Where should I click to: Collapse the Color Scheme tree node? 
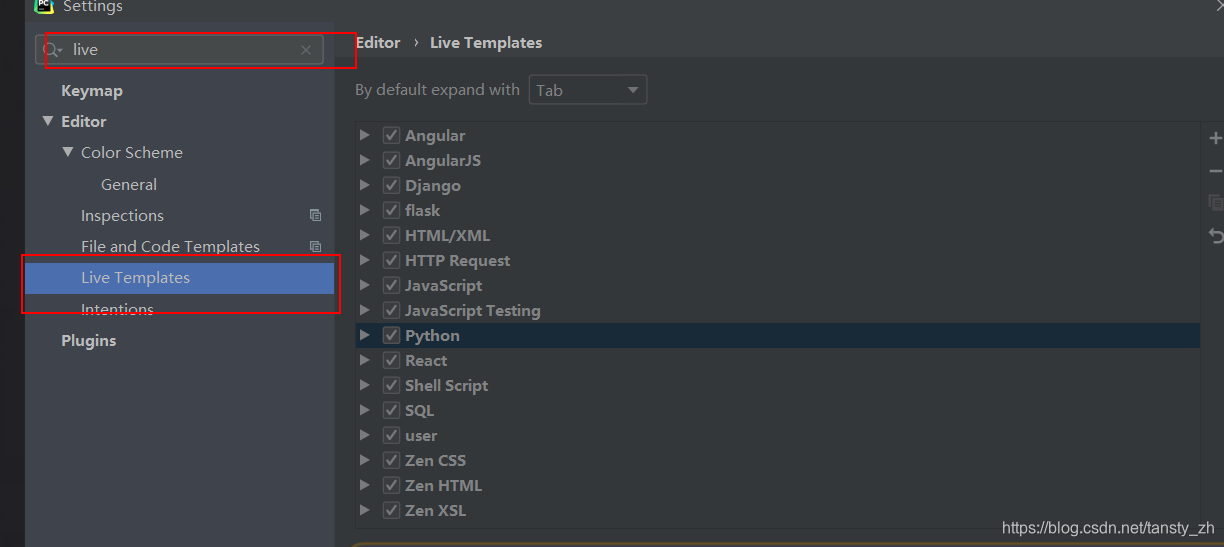tap(68, 152)
